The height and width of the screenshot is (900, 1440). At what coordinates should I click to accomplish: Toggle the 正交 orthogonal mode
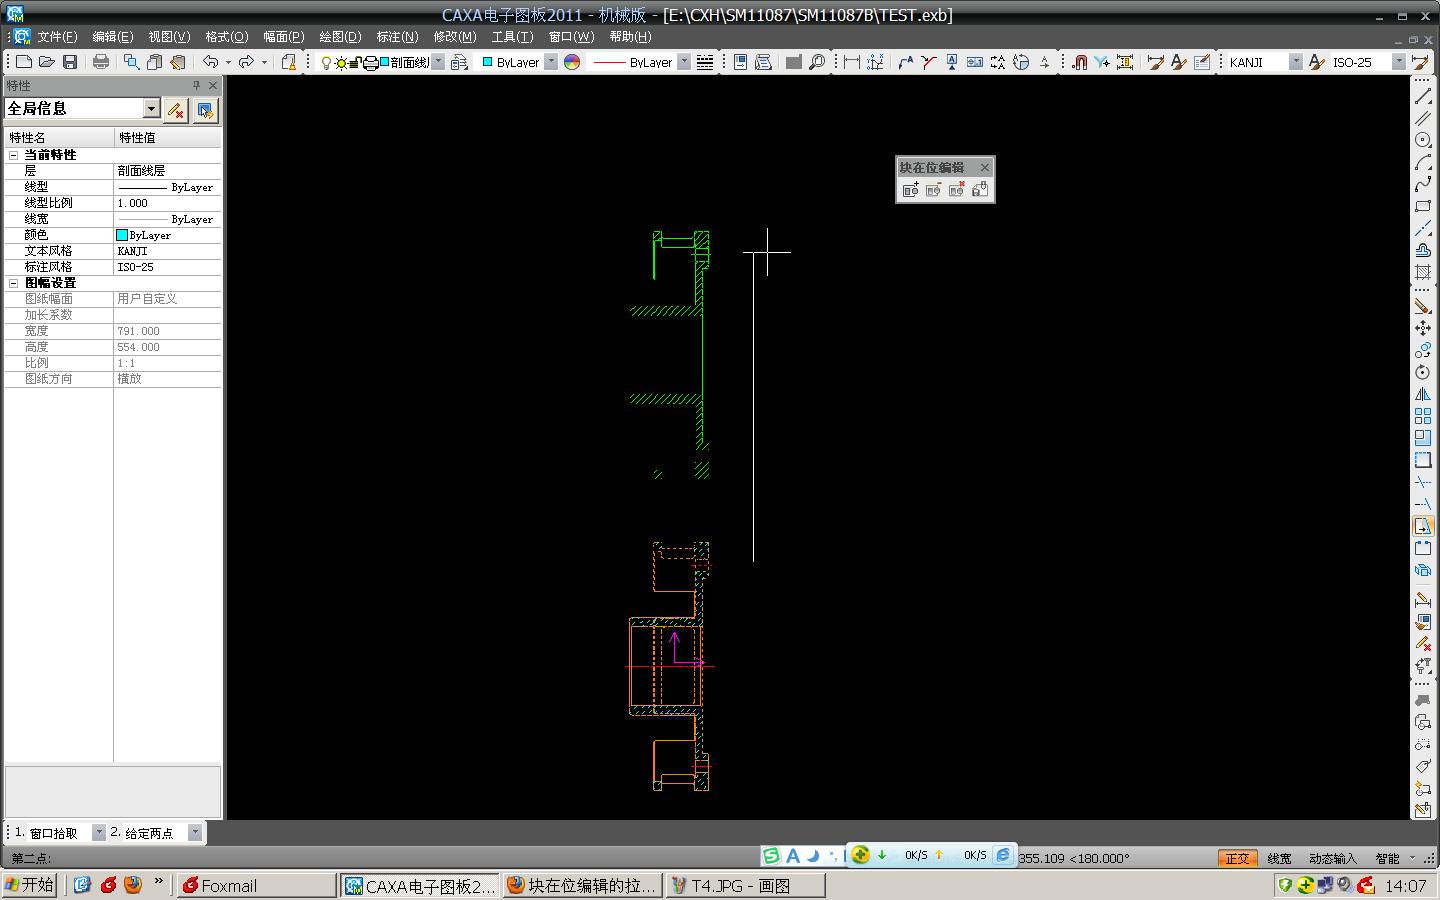click(x=1236, y=858)
